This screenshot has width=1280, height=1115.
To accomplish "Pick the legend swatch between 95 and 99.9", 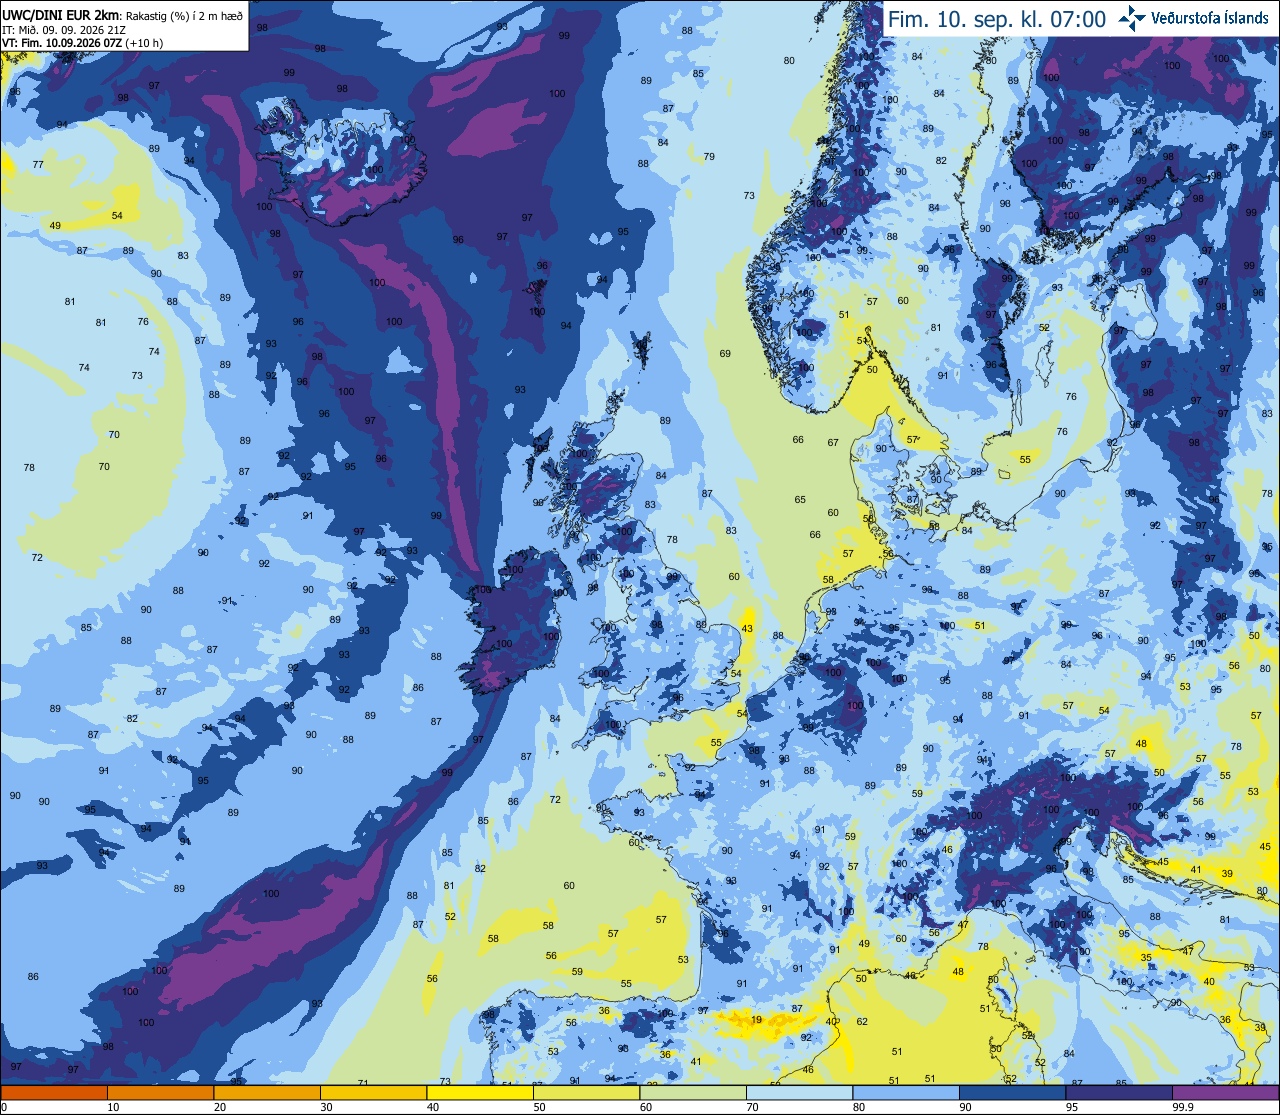I will coord(1119,1092).
